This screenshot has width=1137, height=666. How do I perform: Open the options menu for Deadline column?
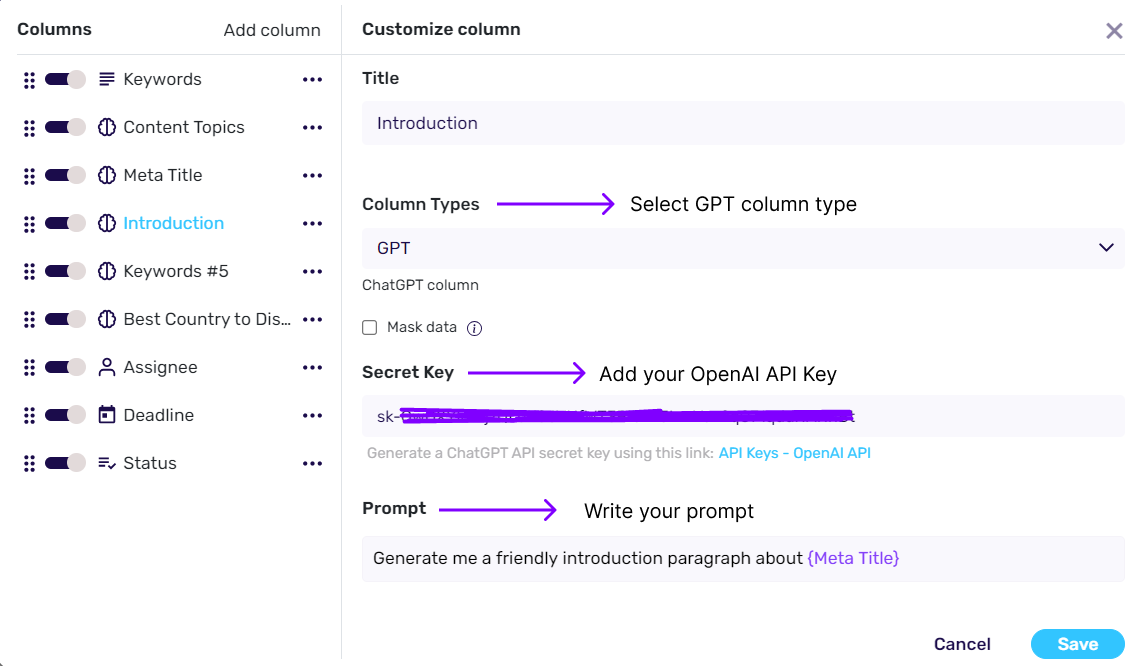[312, 415]
